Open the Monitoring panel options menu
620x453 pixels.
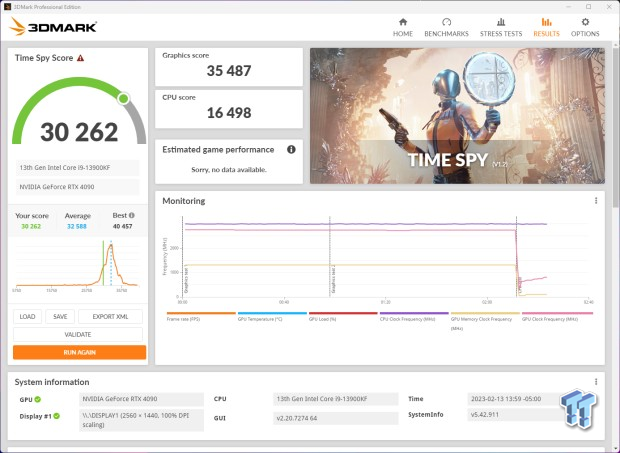(596, 201)
